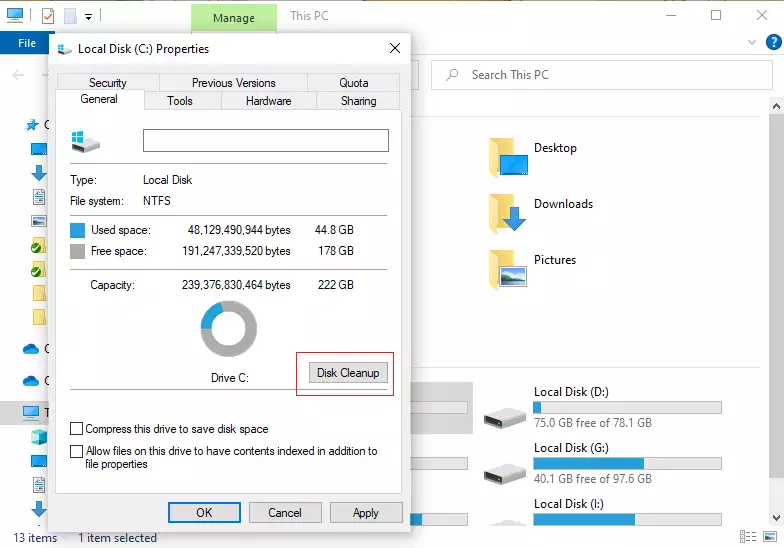Switch to details view icon
This screenshot has height=548, width=784.
pos(748,536)
